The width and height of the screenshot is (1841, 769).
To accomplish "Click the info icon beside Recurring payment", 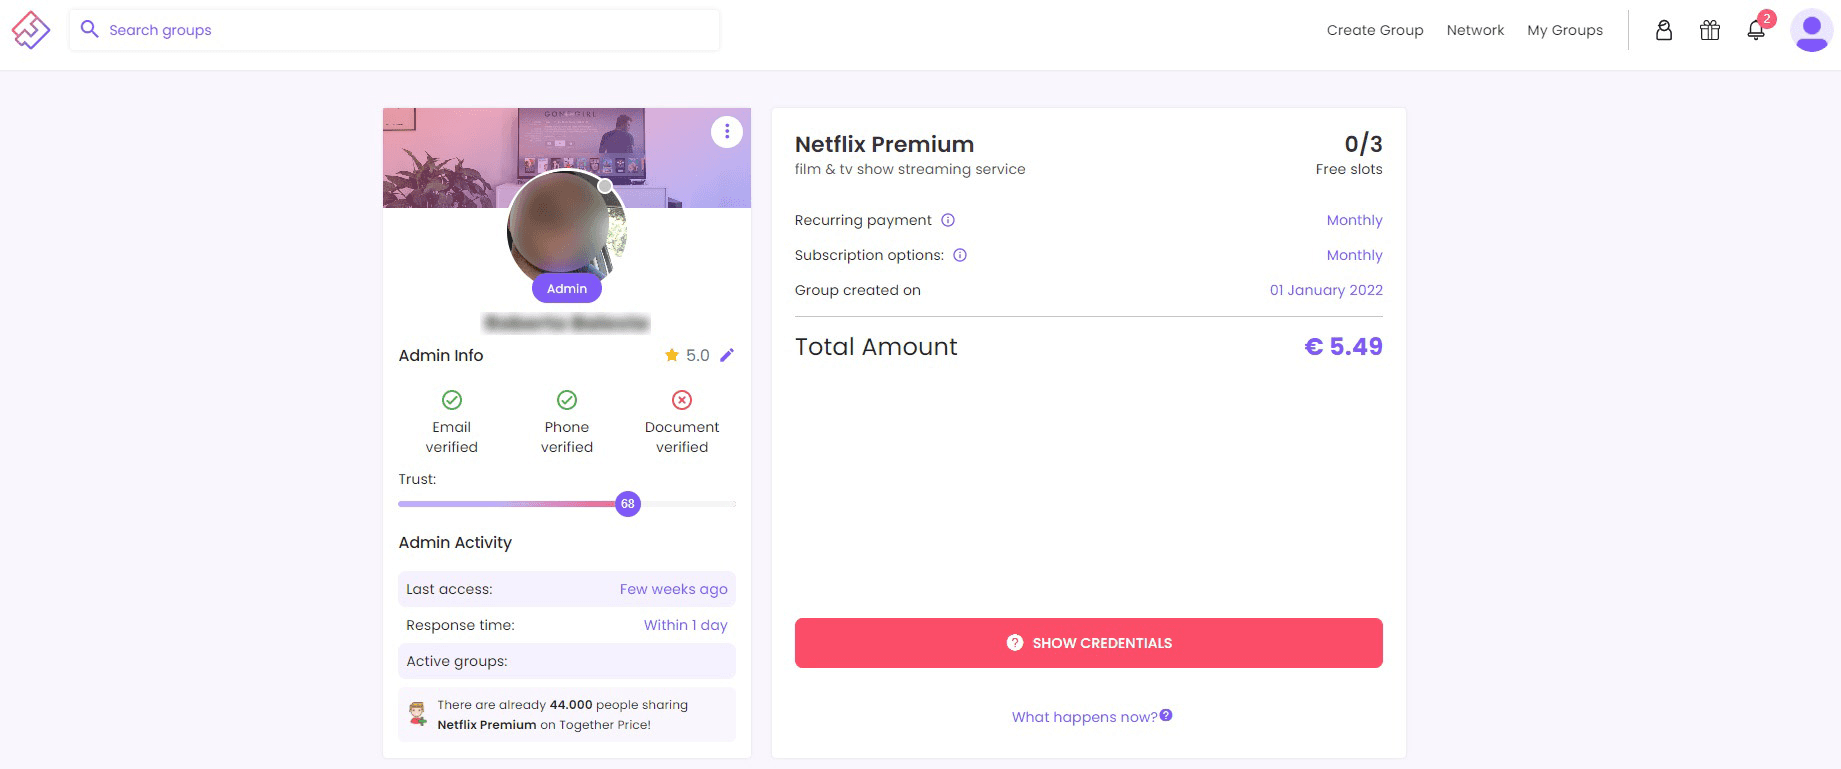I will point(948,220).
